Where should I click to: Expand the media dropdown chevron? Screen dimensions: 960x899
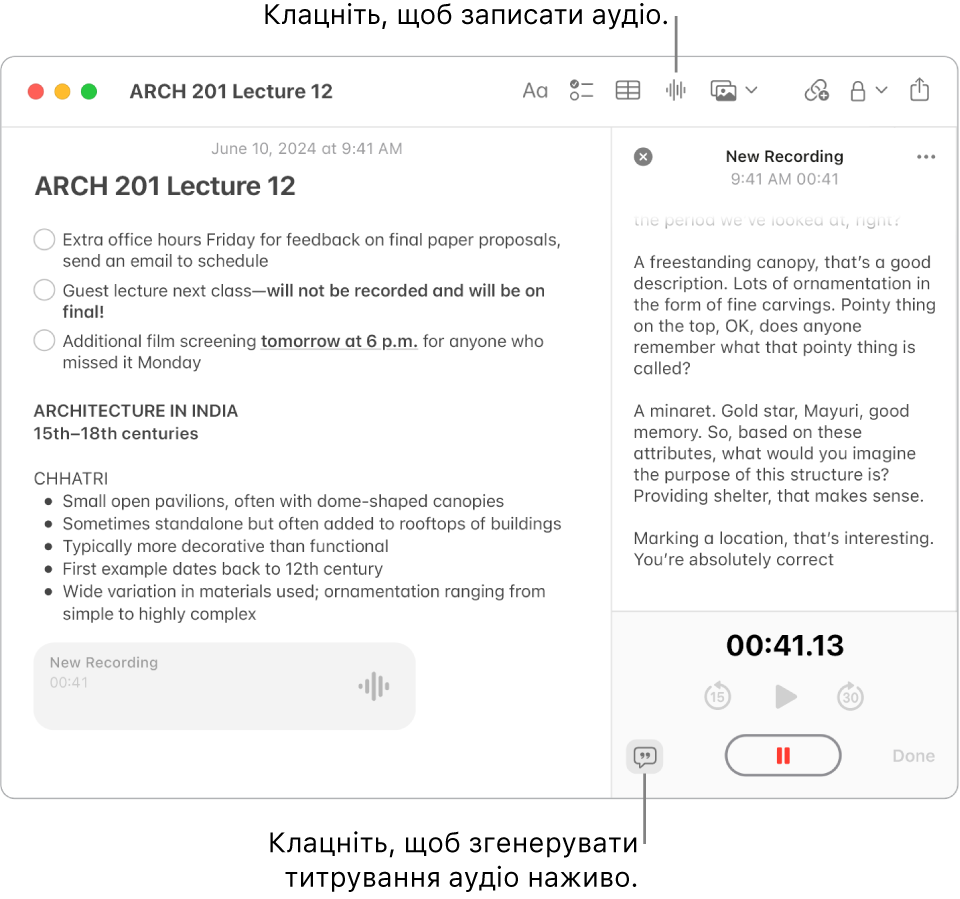[752, 91]
